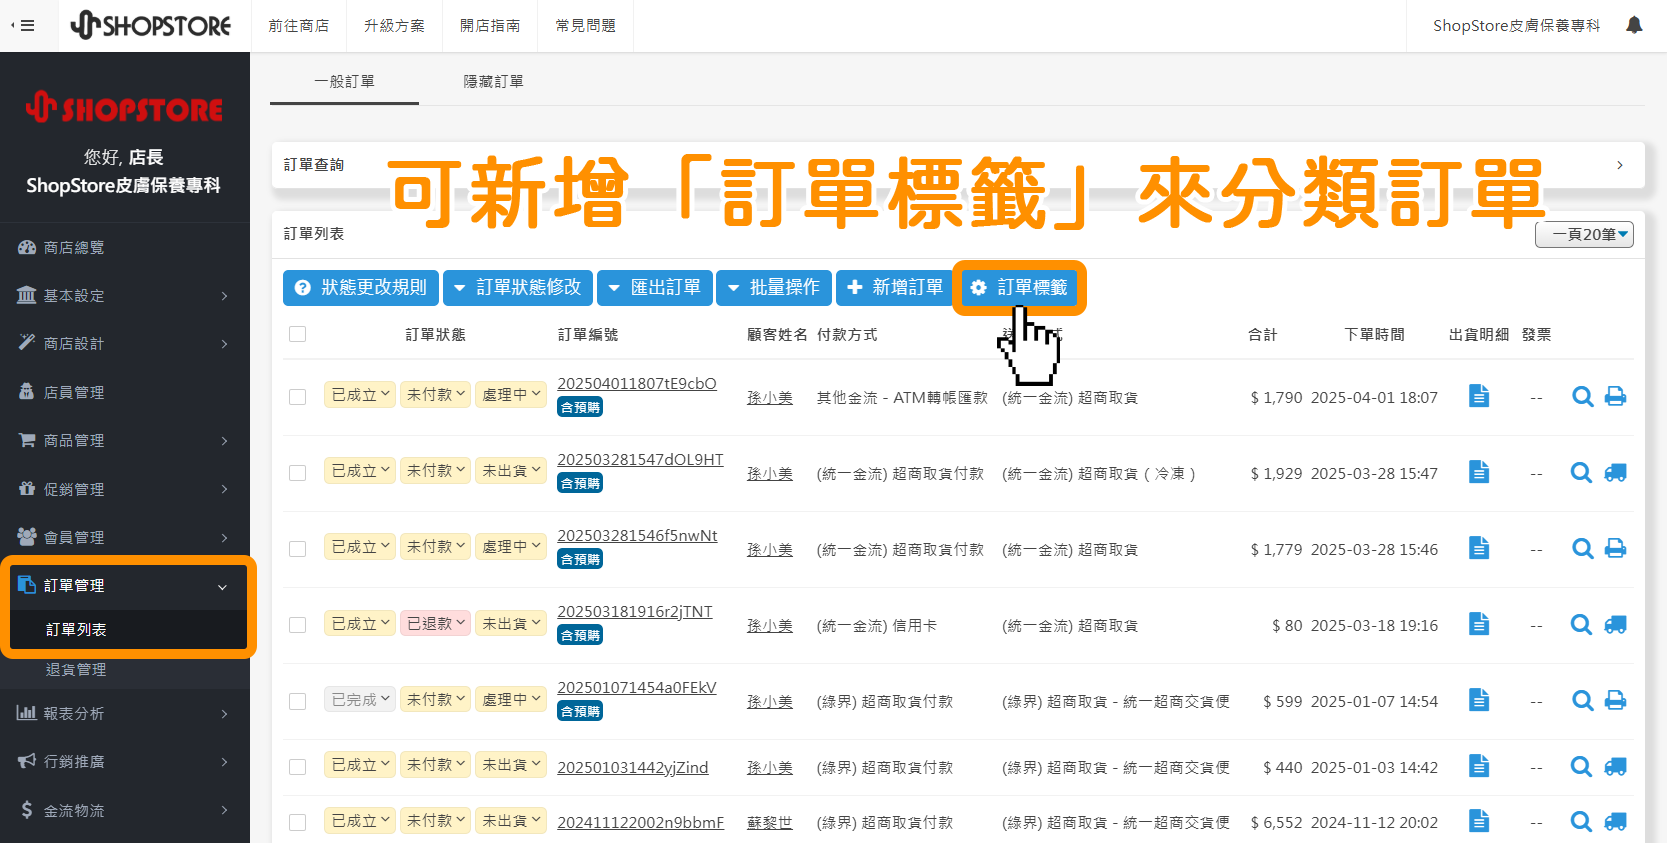Select checkbox for order 202411122002n9bbmF
Image resolution: width=1667 pixels, height=843 pixels.
(x=297, y=822)
